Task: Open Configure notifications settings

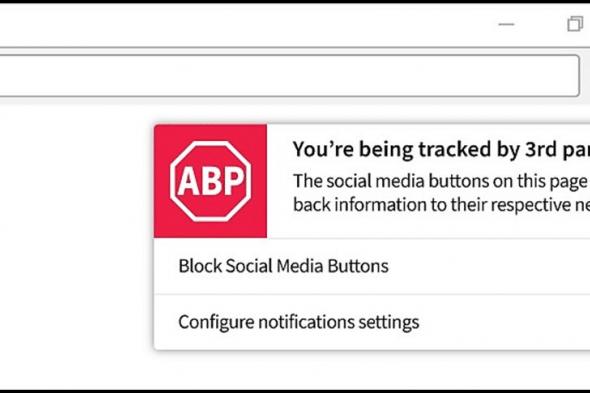Action: 372,322
